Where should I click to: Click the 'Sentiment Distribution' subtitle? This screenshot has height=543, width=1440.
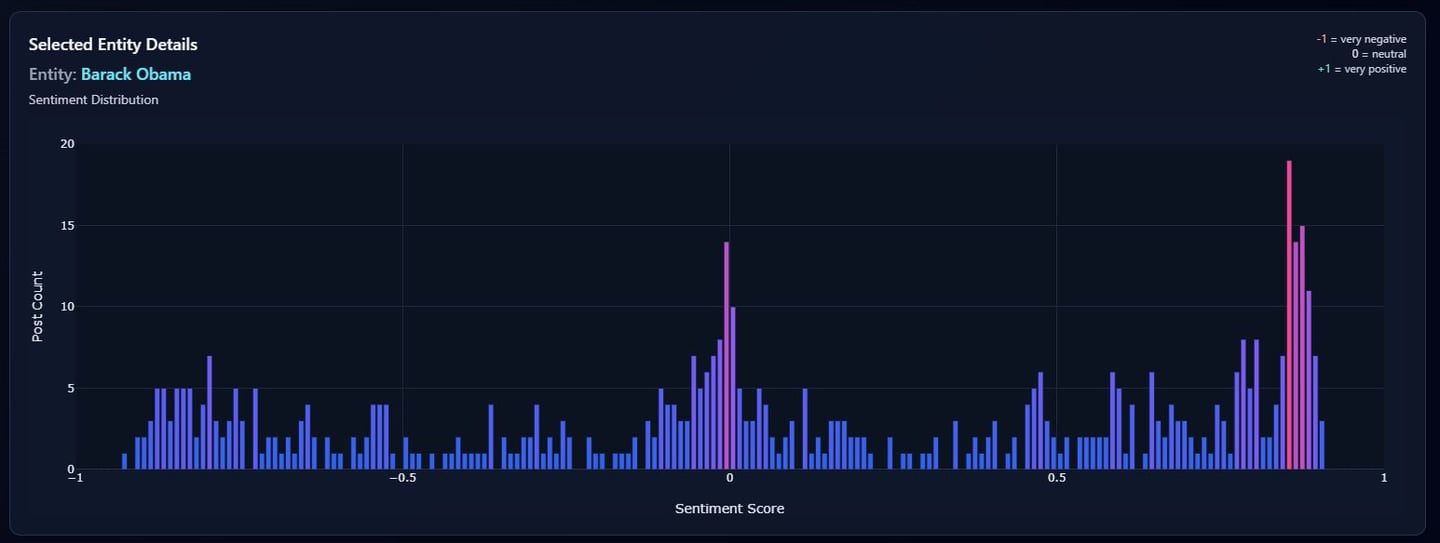click(93, 100)
